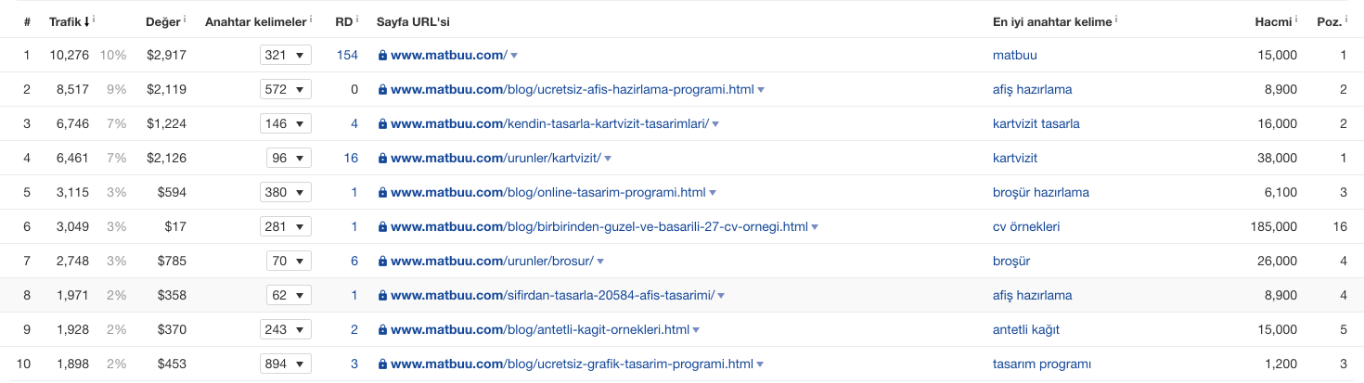Click the lock icon beside the kartvizit URL
This screenshot has height=383, width=1364.
tap(382, 158)
